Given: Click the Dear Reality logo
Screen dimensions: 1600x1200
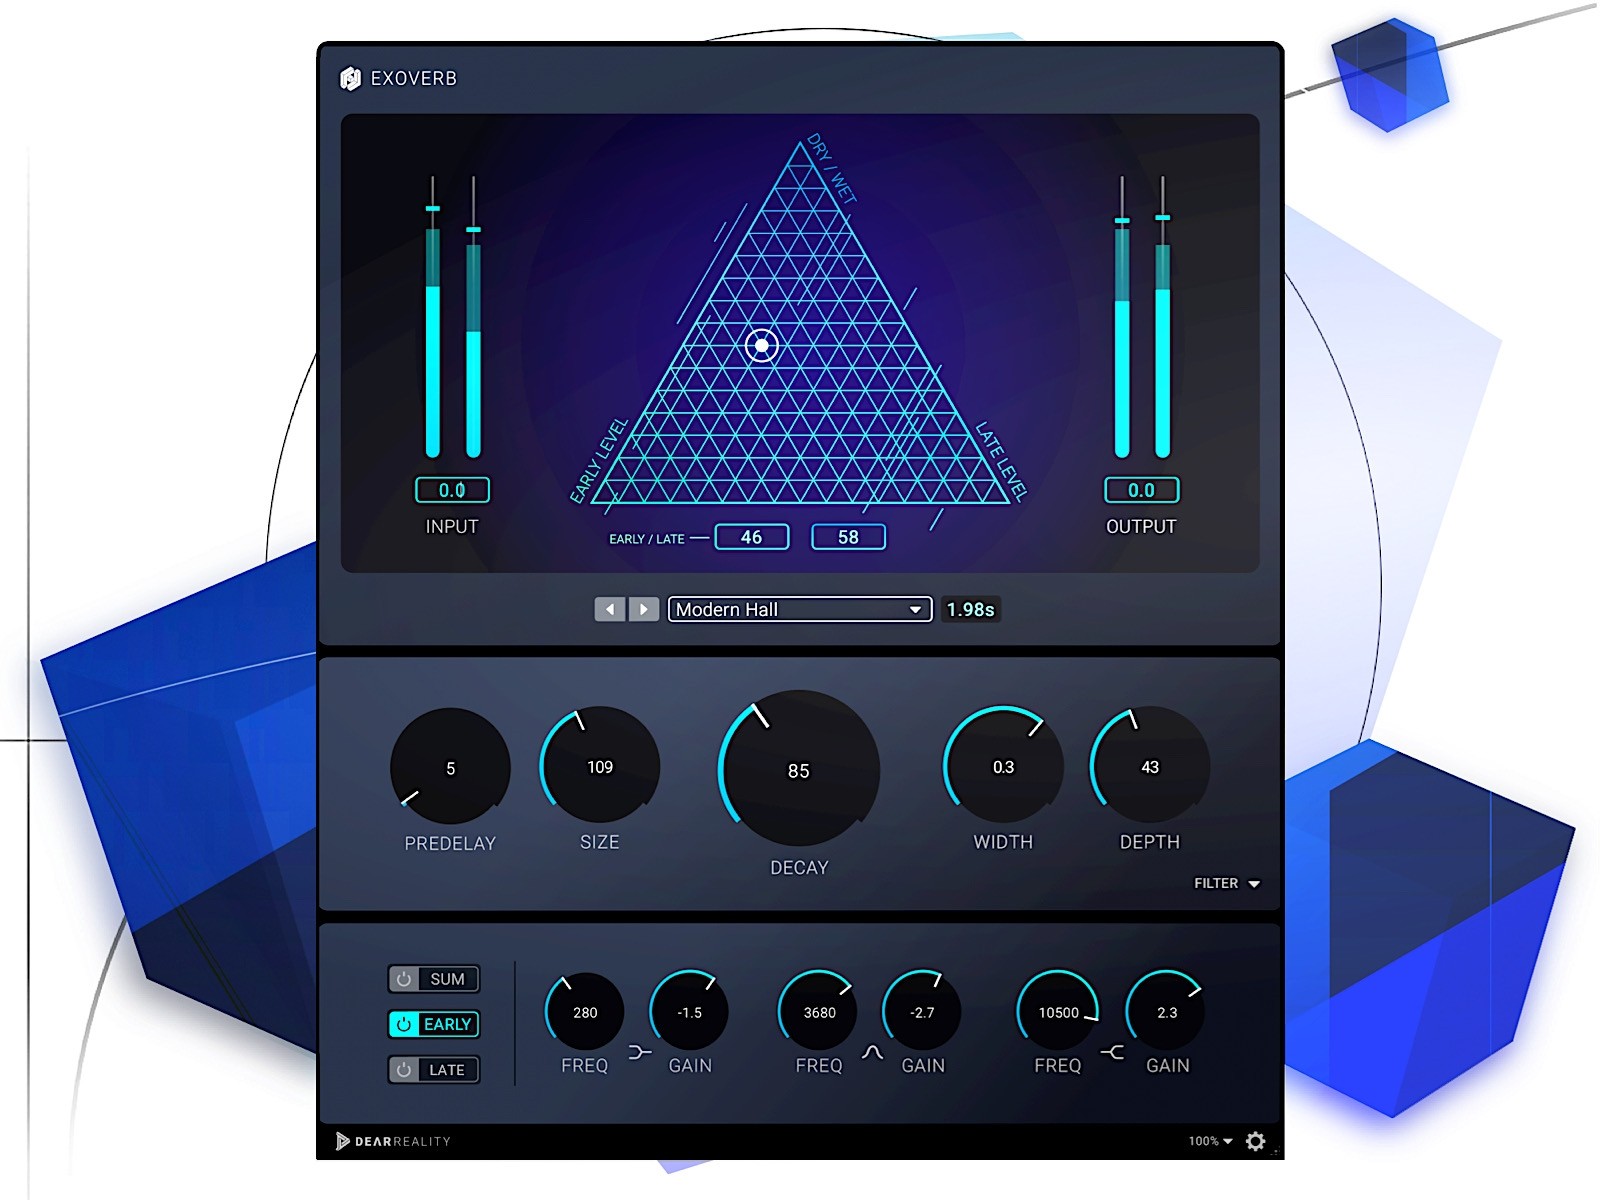Looking at the screenshot, I should point(393,1141).
